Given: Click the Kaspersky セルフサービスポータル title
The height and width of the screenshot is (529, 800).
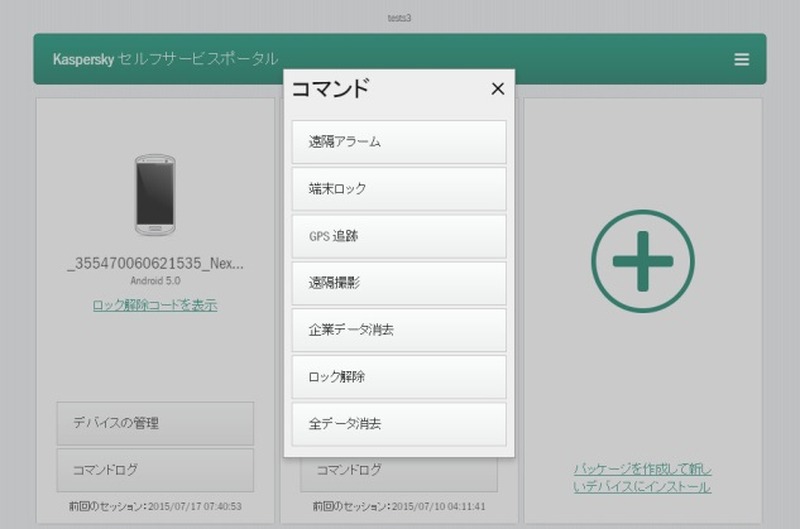Looking at the screenshot, I should (x=165, y=59).
